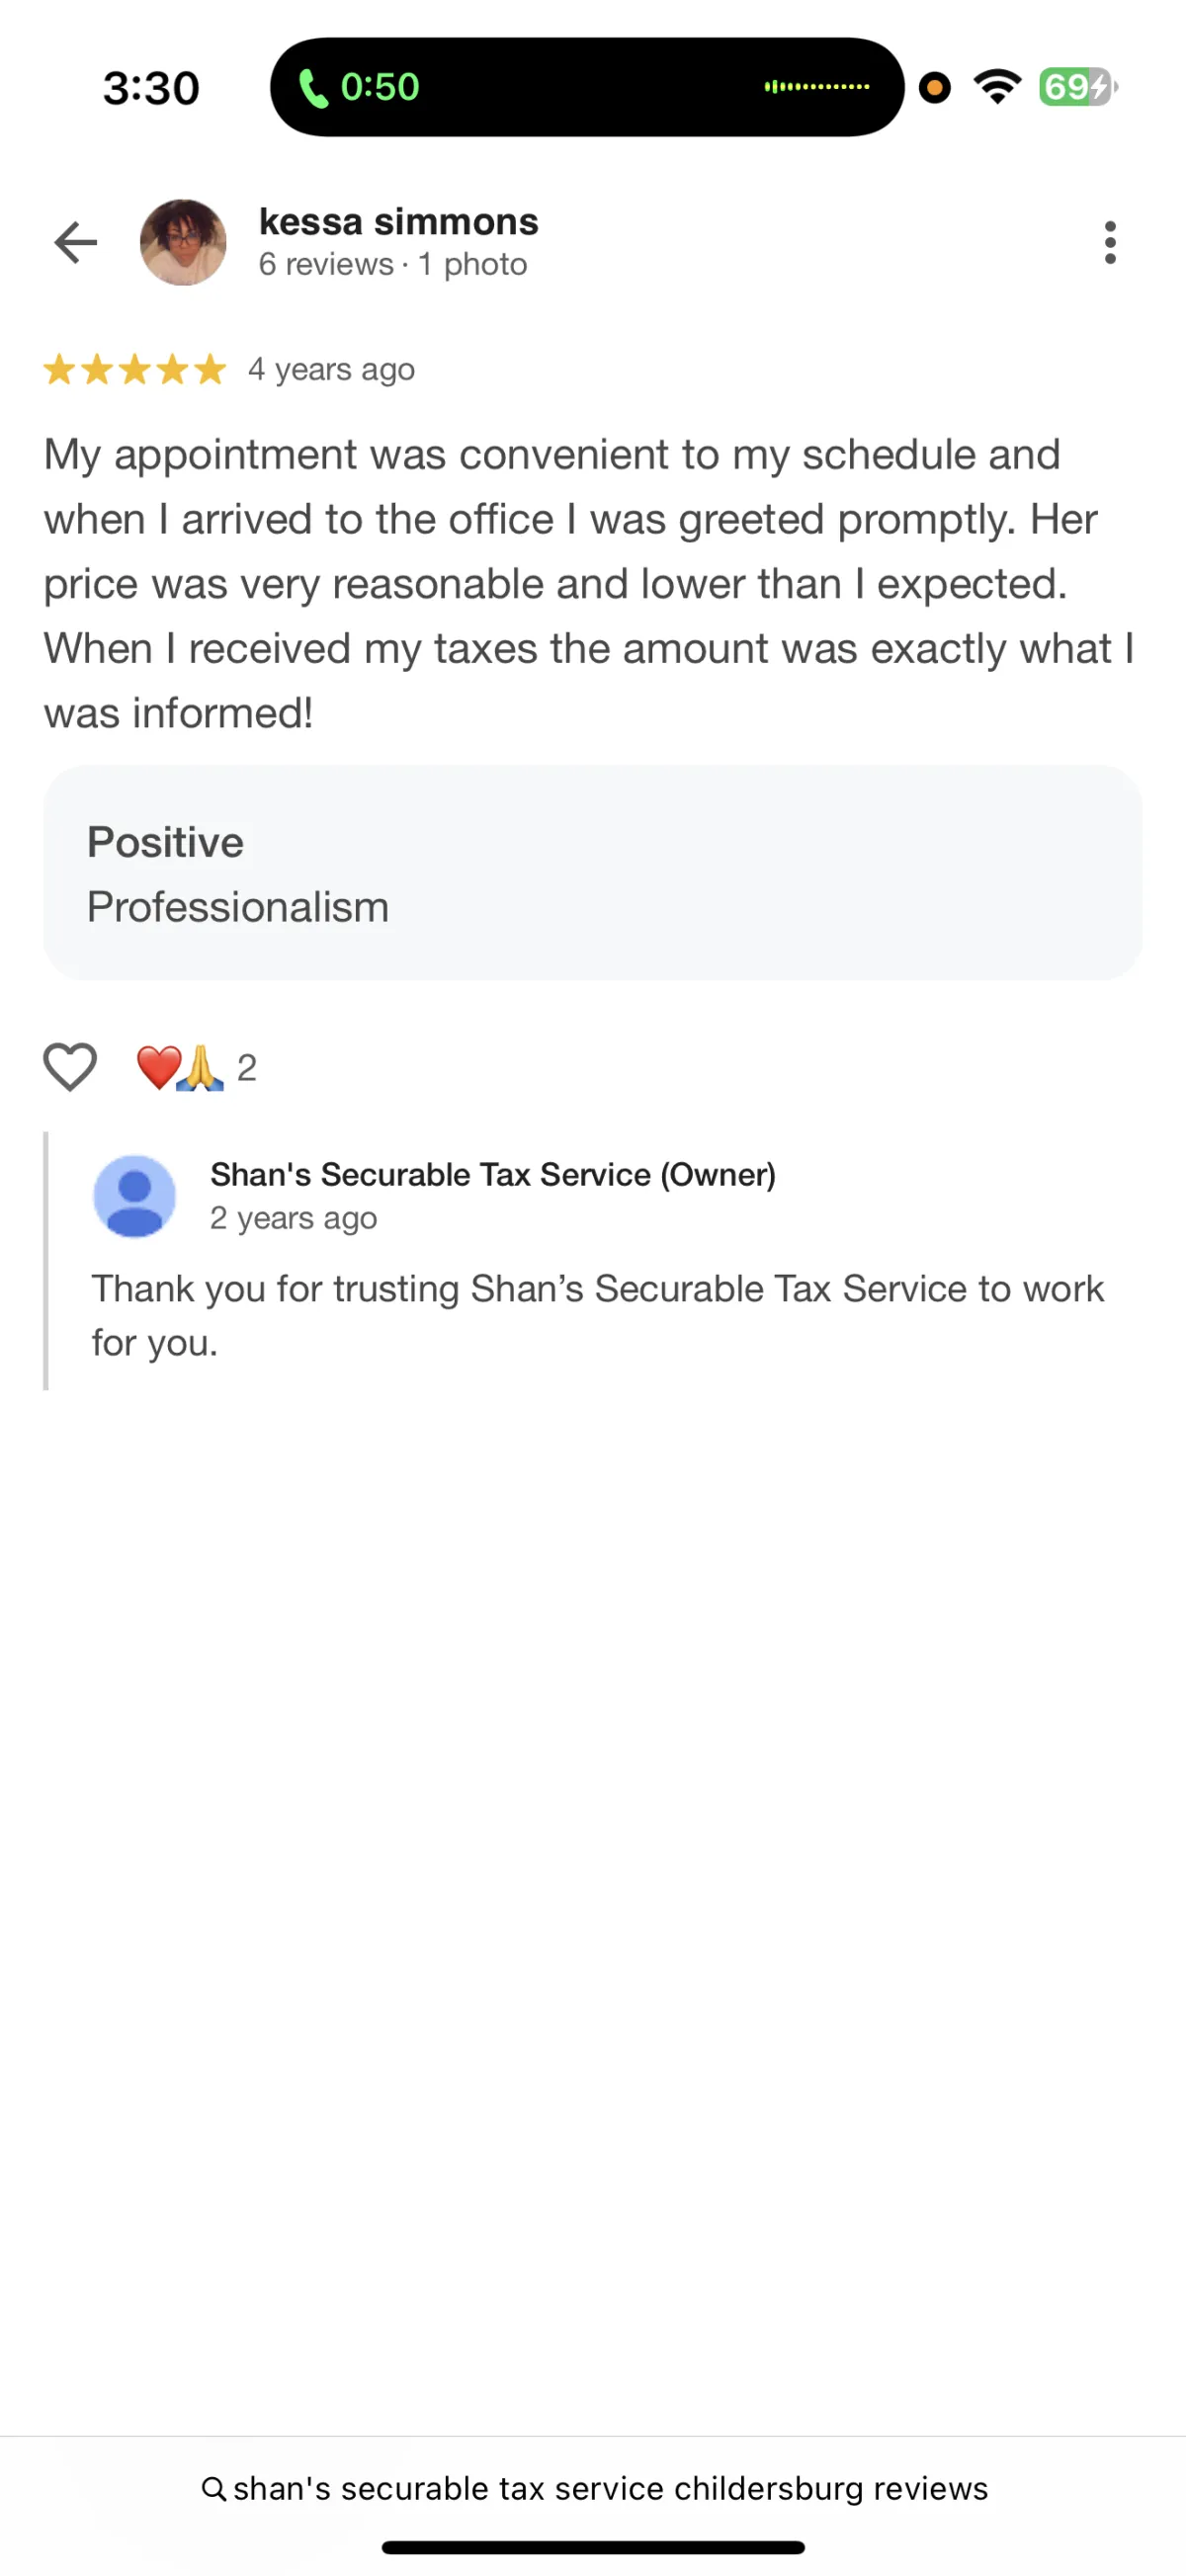
Task: View the heart and pray reactions
Action: 180,1068
